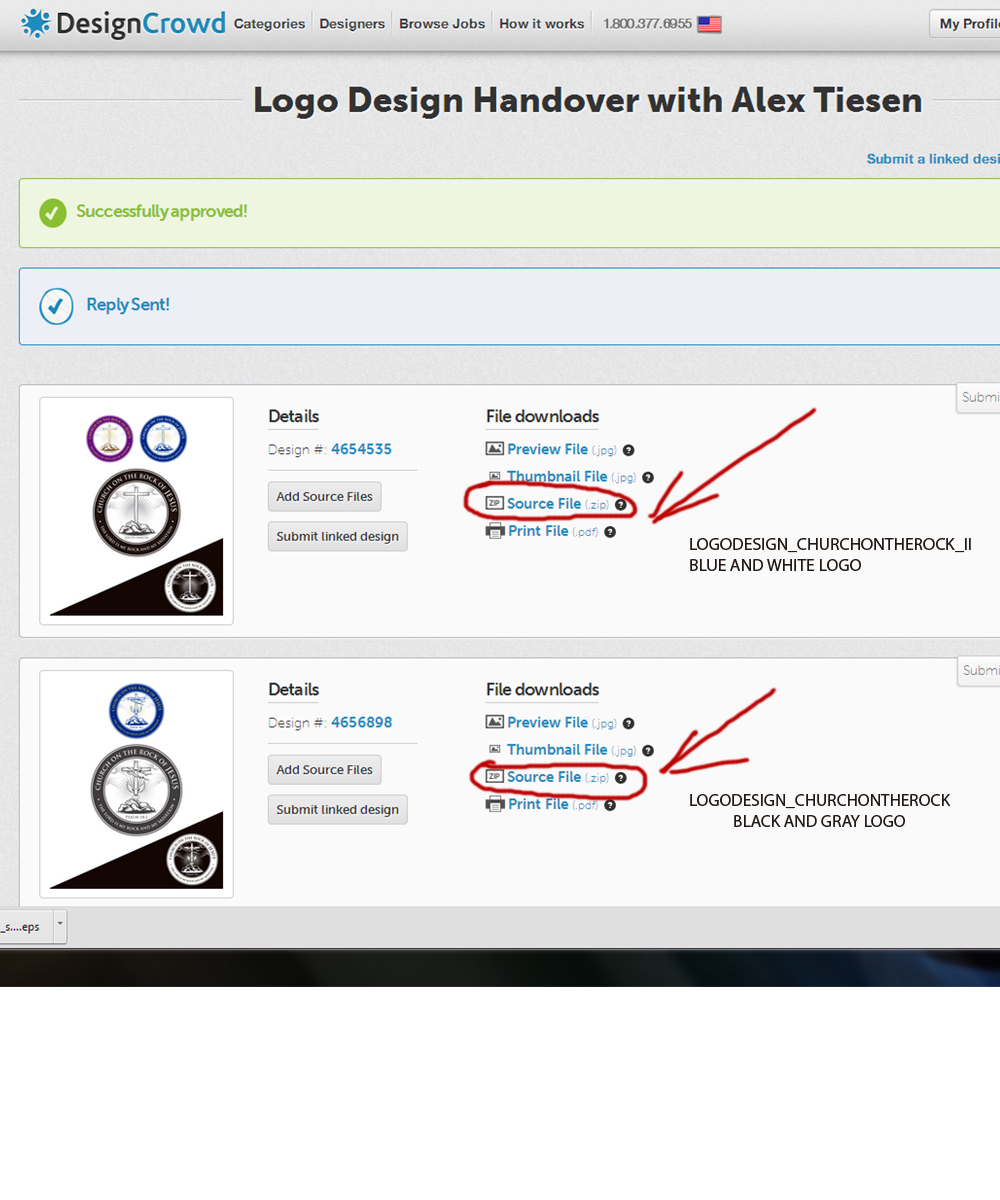Open dropdown arrow of downloaded eps file
The height and width of the screenshot is (1200, 1000).
pyautogui.click(x=60, y=927)
